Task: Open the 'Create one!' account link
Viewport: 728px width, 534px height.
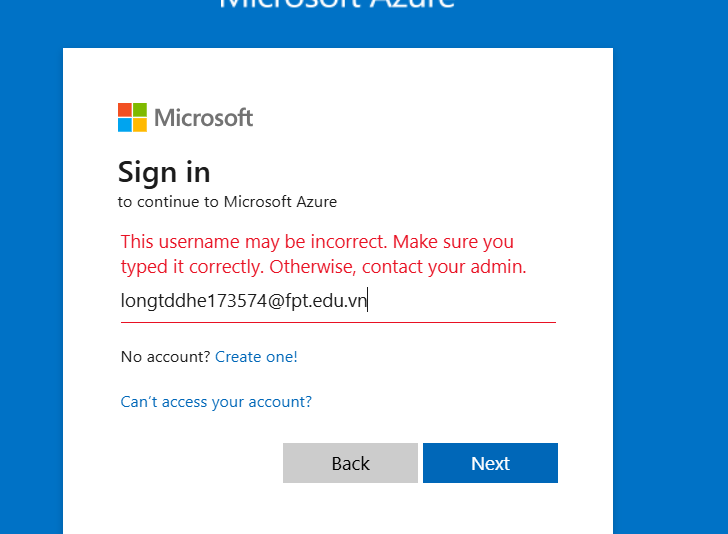Action: [x=256, y=357]
